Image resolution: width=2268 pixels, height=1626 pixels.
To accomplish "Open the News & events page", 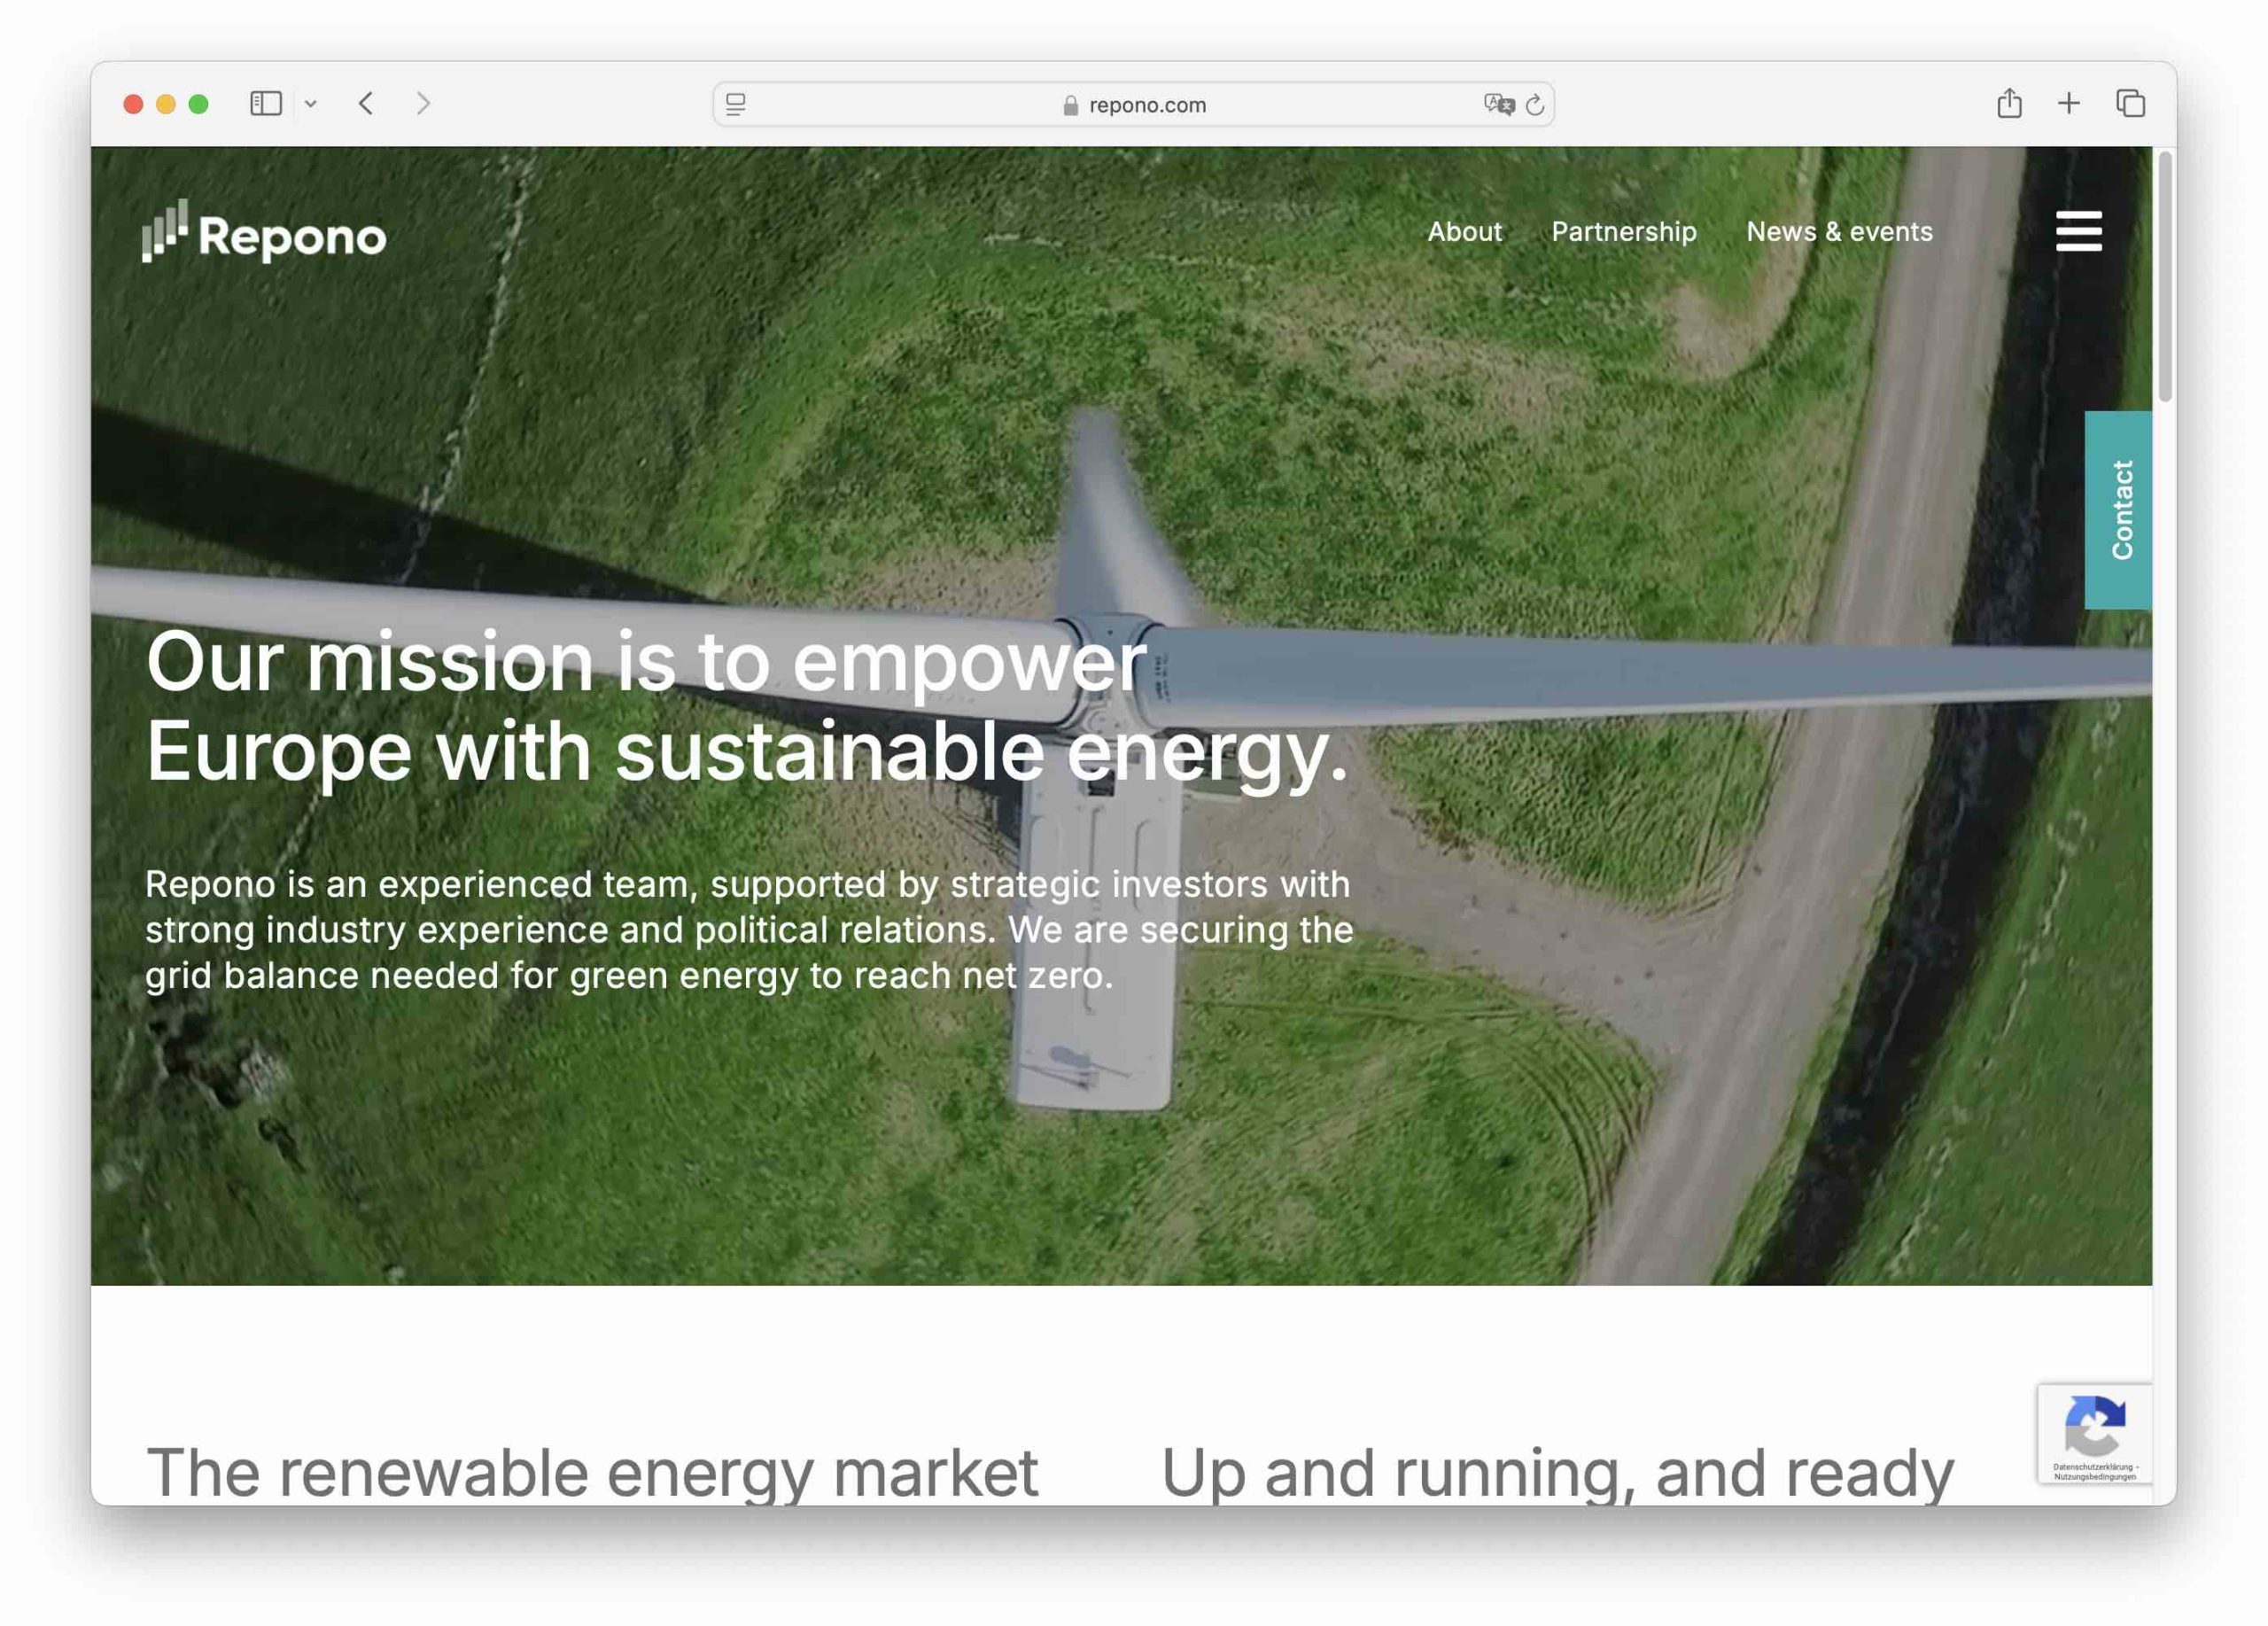I will click(1840, 232).
